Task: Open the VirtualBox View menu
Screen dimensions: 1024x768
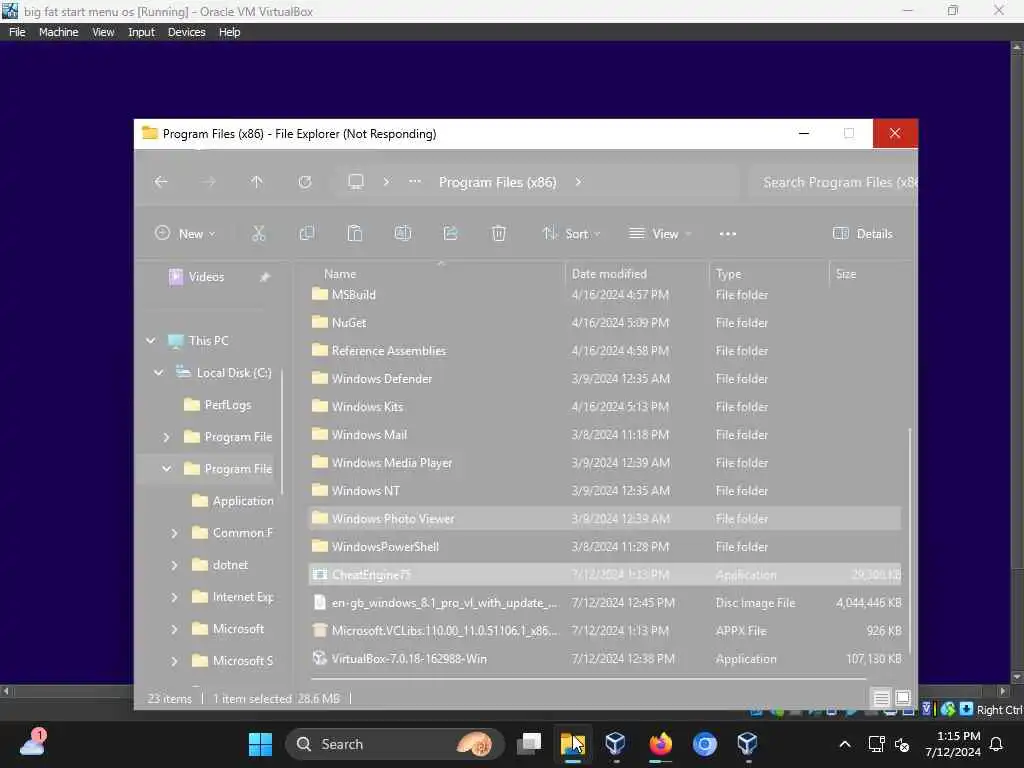Action: coord(103,32)
